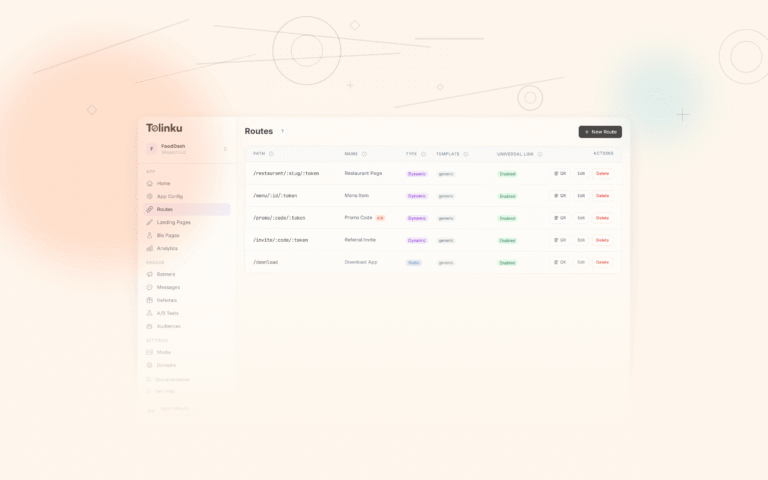The width and height of the screenshot is (768, 480).
Task: Click the Analytics bar chart icon
Action: (x=149, y=248)
